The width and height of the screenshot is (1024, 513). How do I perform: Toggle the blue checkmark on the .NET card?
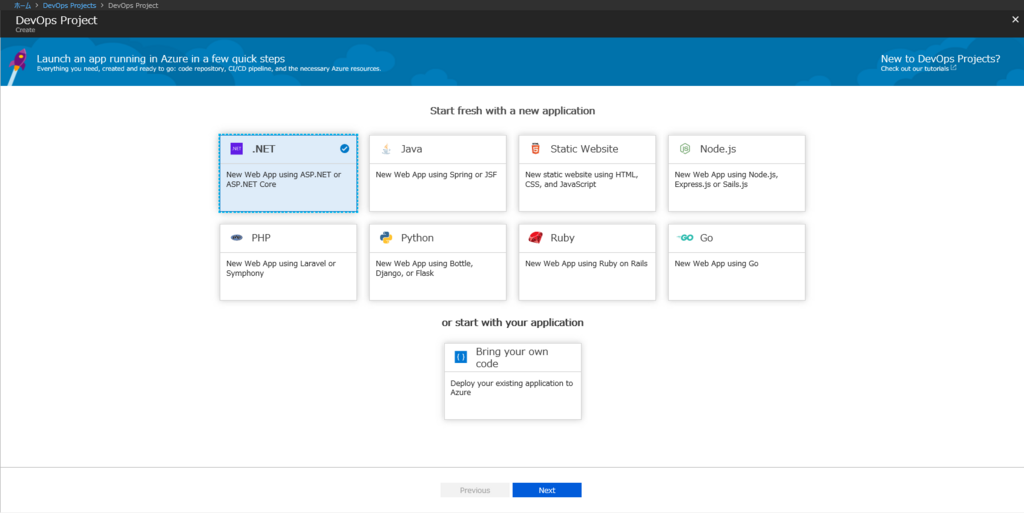(x=344, y=149)
